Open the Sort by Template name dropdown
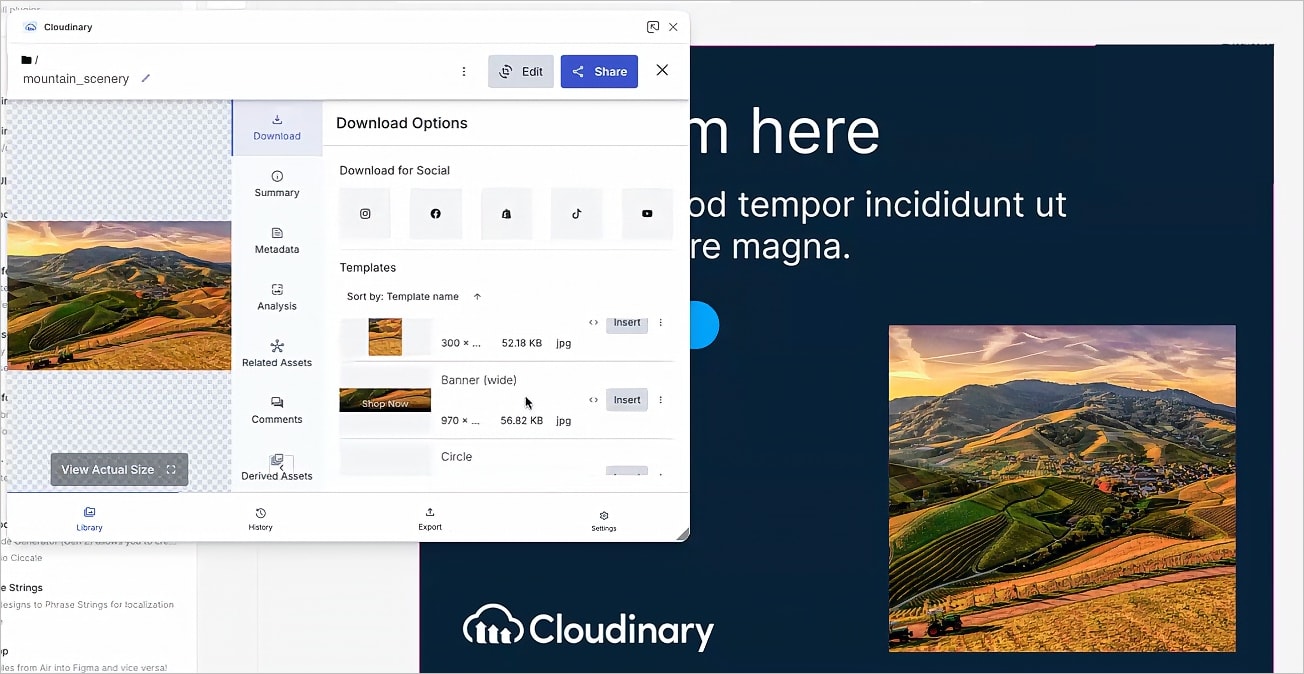Image resolution: width=1304 pixels, height=674 pixels. pos(402,297)
